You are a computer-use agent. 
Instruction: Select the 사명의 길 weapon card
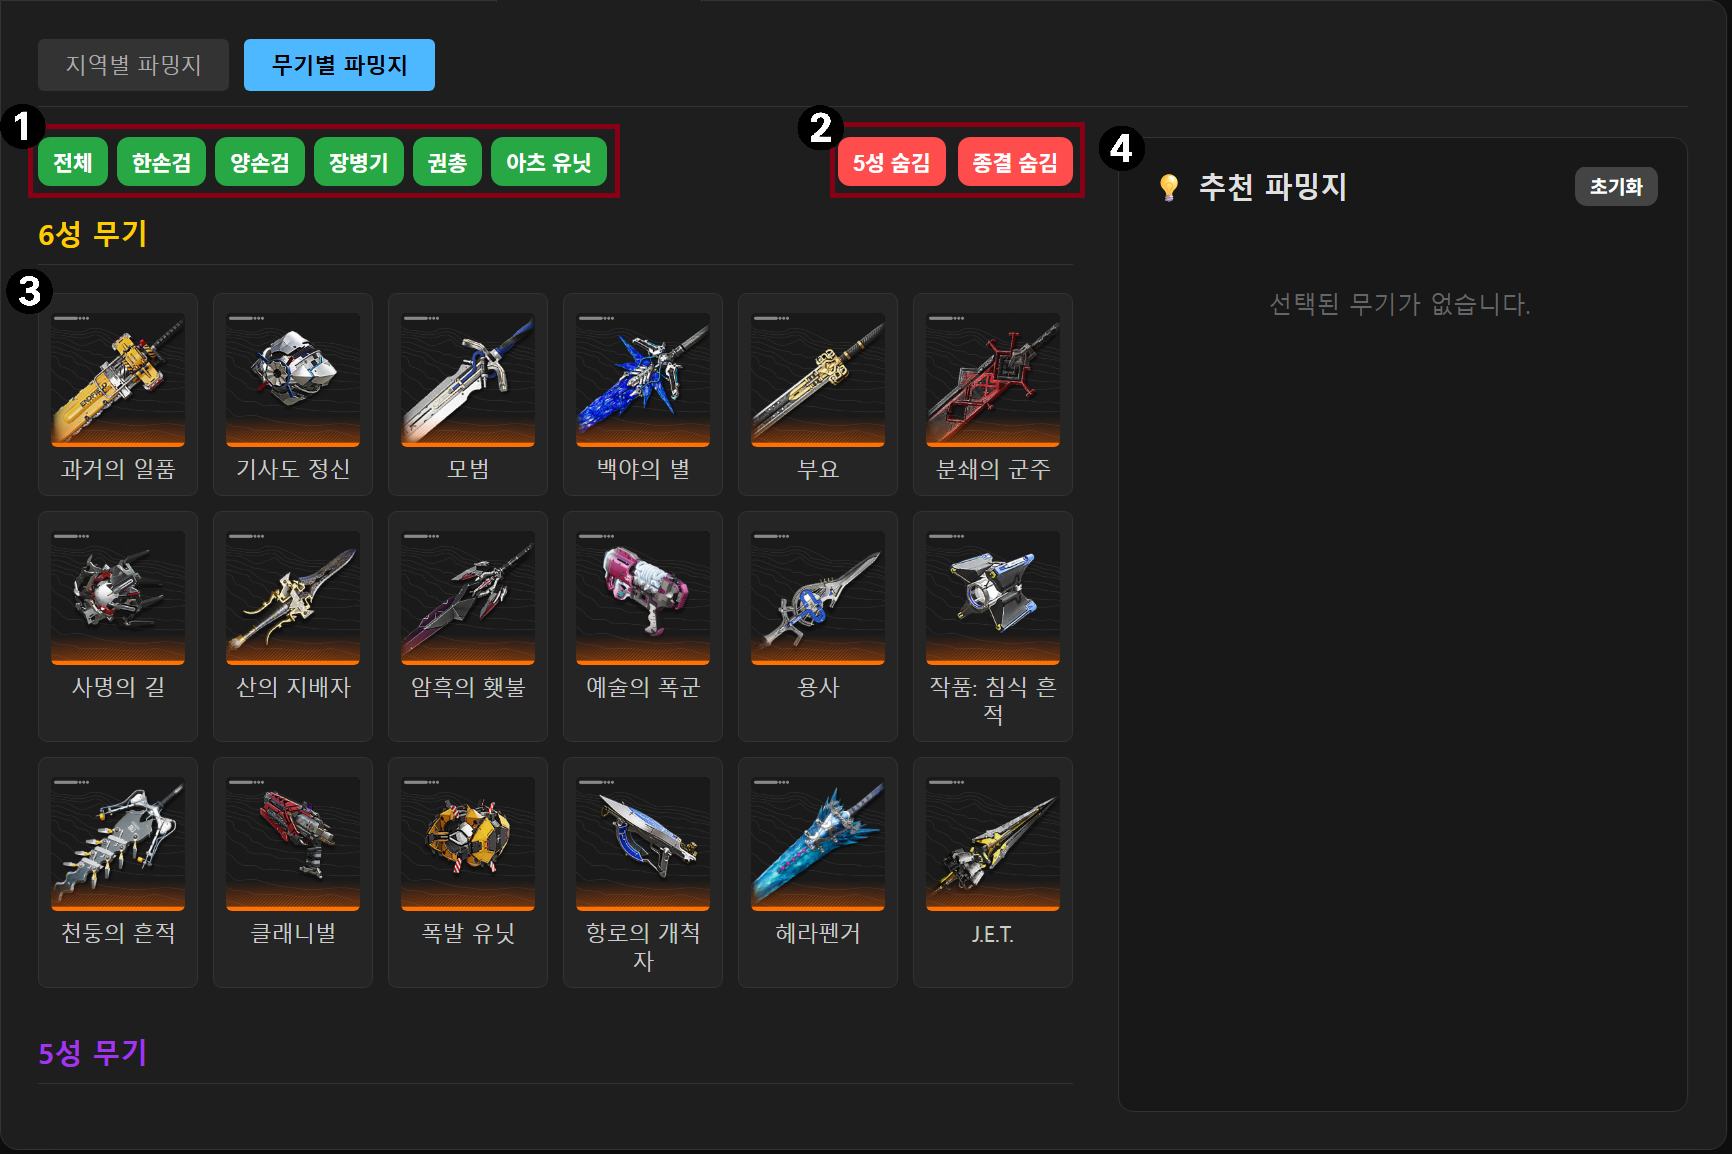[118, 626]
